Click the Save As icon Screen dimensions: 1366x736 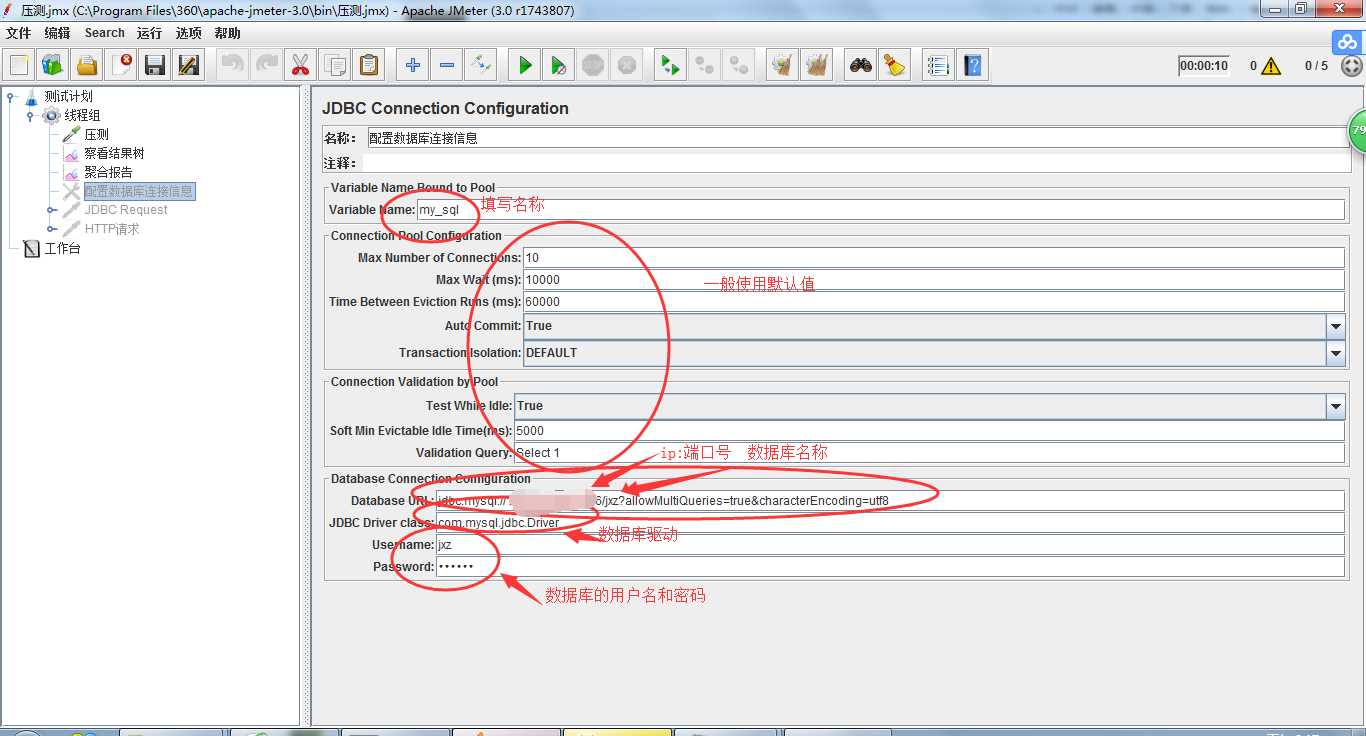tap(189, 66)
